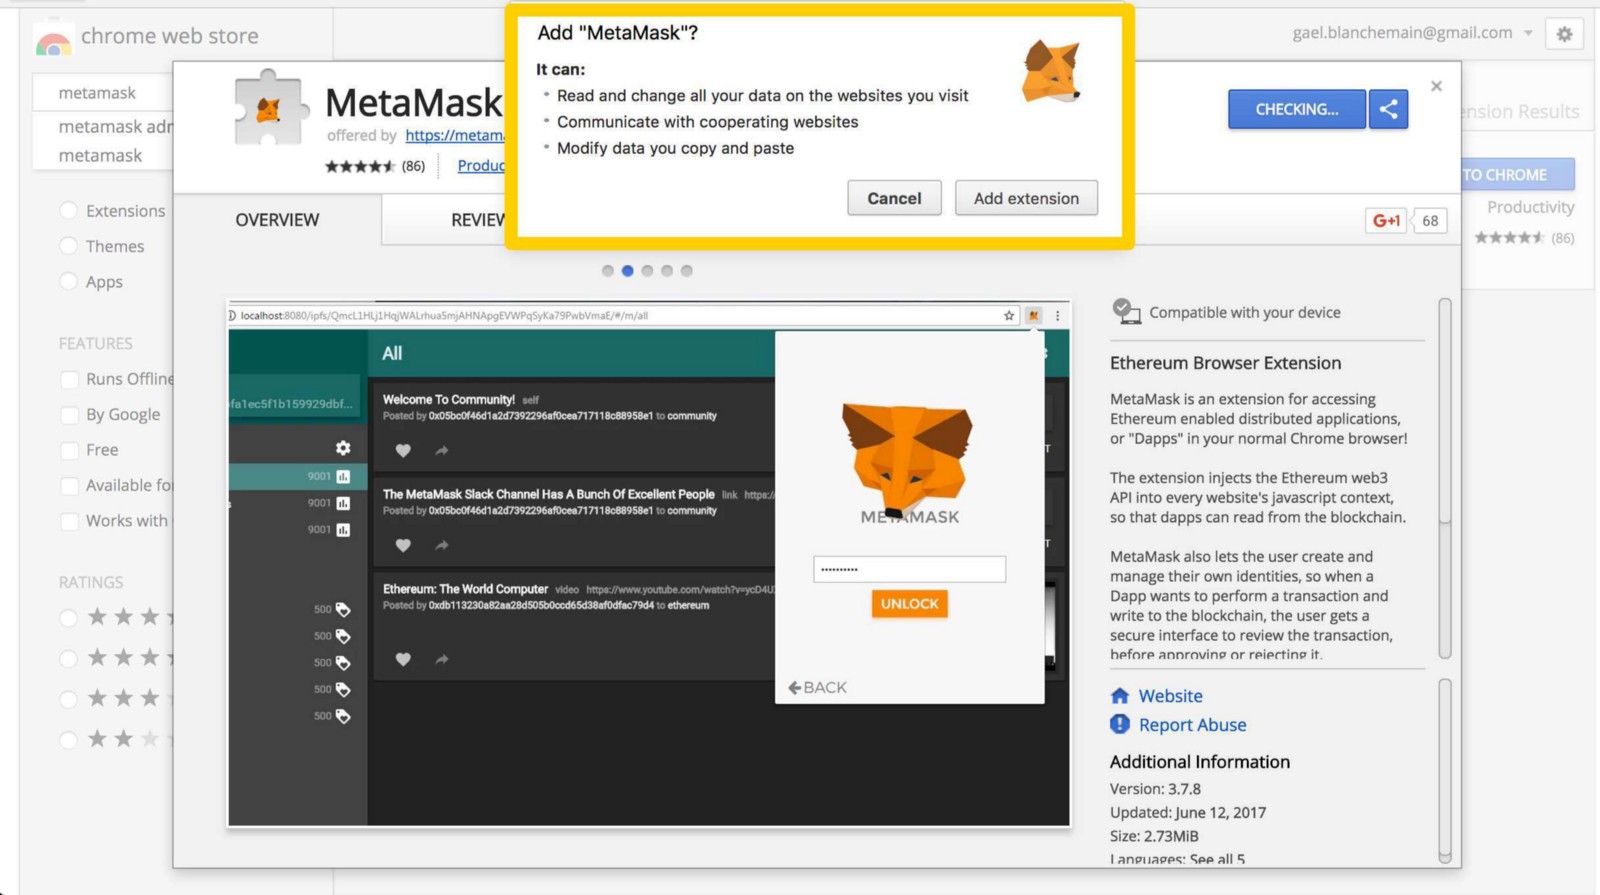1600x895 pixels.
Task: Click the Report Abuse exclamation icon
Action: (x=1120, y=724)
